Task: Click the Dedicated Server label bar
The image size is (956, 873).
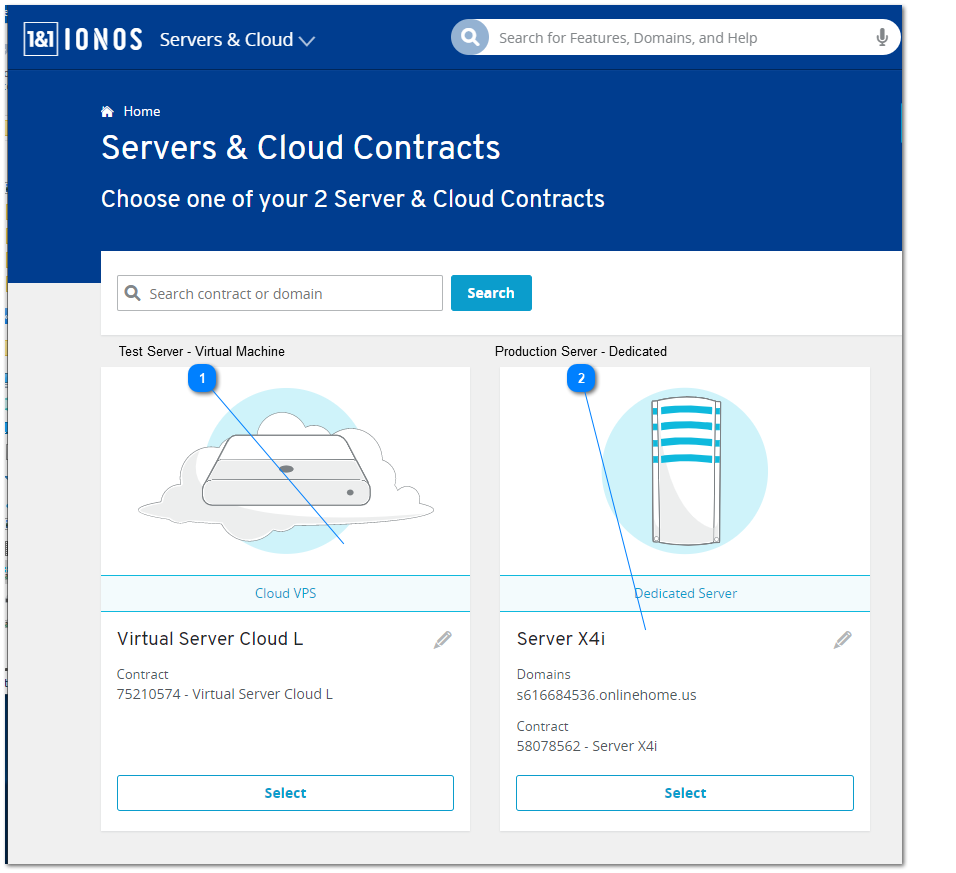Action: (x=685, y=593)
